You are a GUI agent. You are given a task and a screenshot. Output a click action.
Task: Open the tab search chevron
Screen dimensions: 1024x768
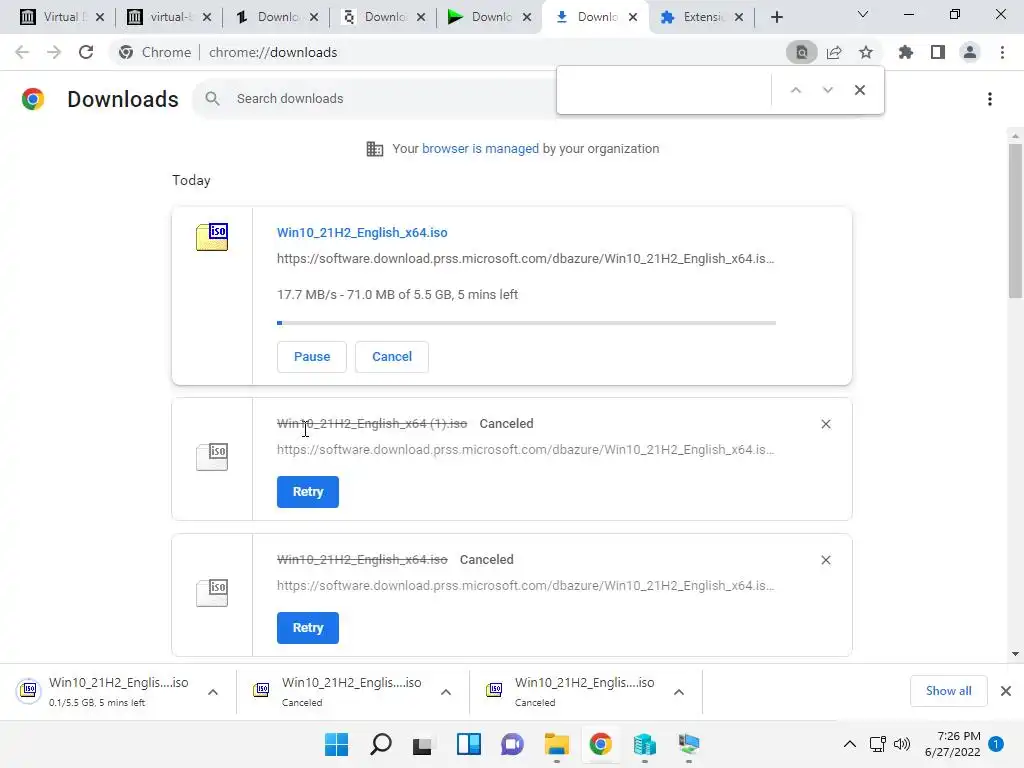pyautogui.click(x=863, y=14)
